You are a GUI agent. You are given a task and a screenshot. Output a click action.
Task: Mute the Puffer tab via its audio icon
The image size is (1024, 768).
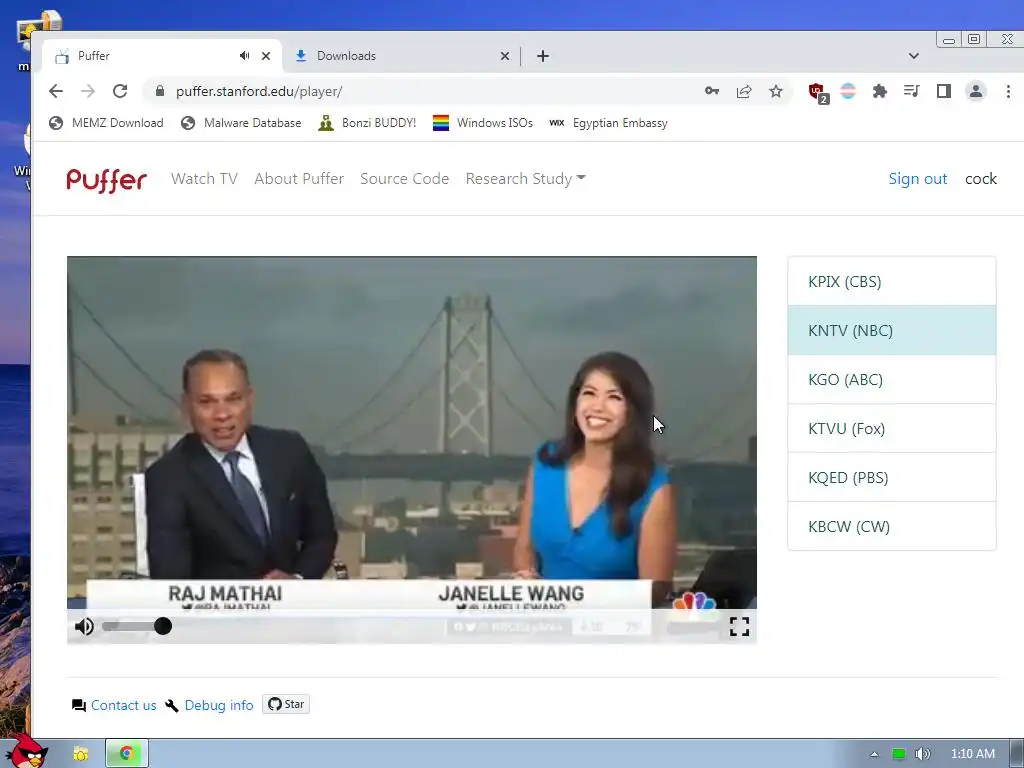[x=244, y=56]
